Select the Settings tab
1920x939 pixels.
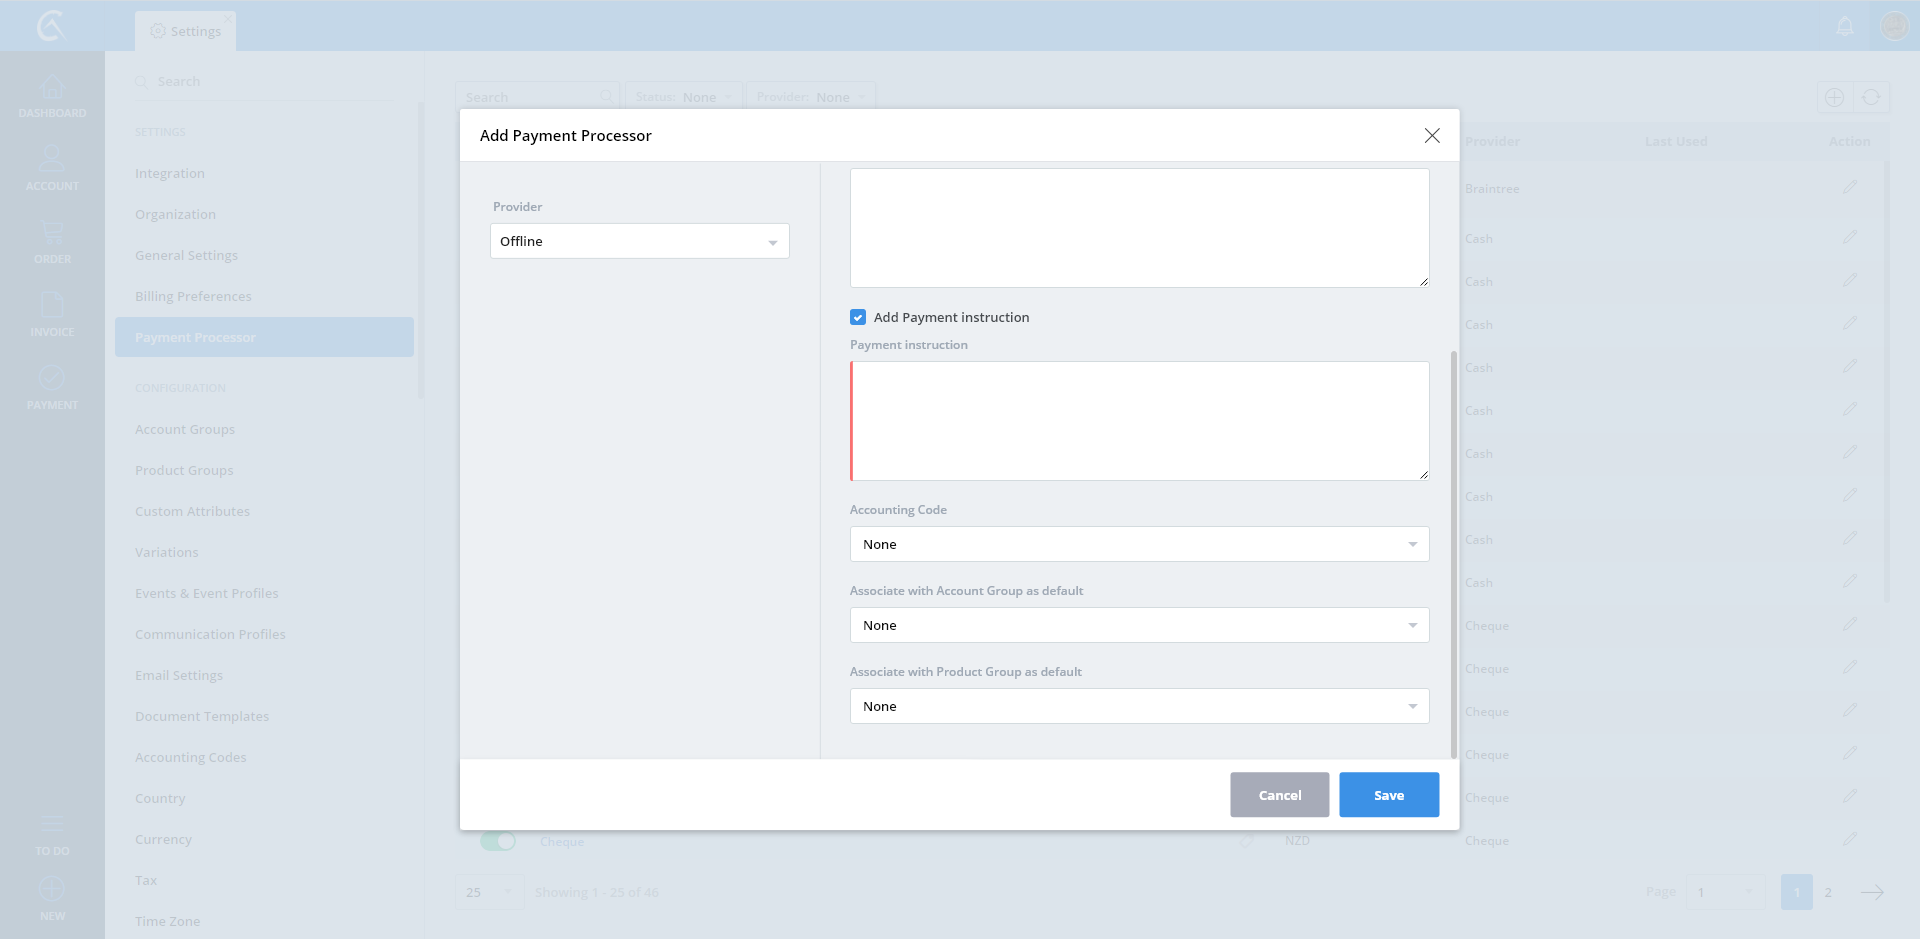click(x=186, y=31)
